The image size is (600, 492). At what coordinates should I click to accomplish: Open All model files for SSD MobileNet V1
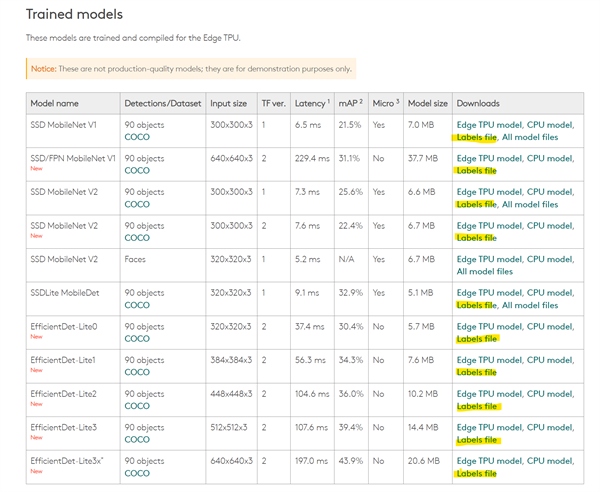[530, 137]
